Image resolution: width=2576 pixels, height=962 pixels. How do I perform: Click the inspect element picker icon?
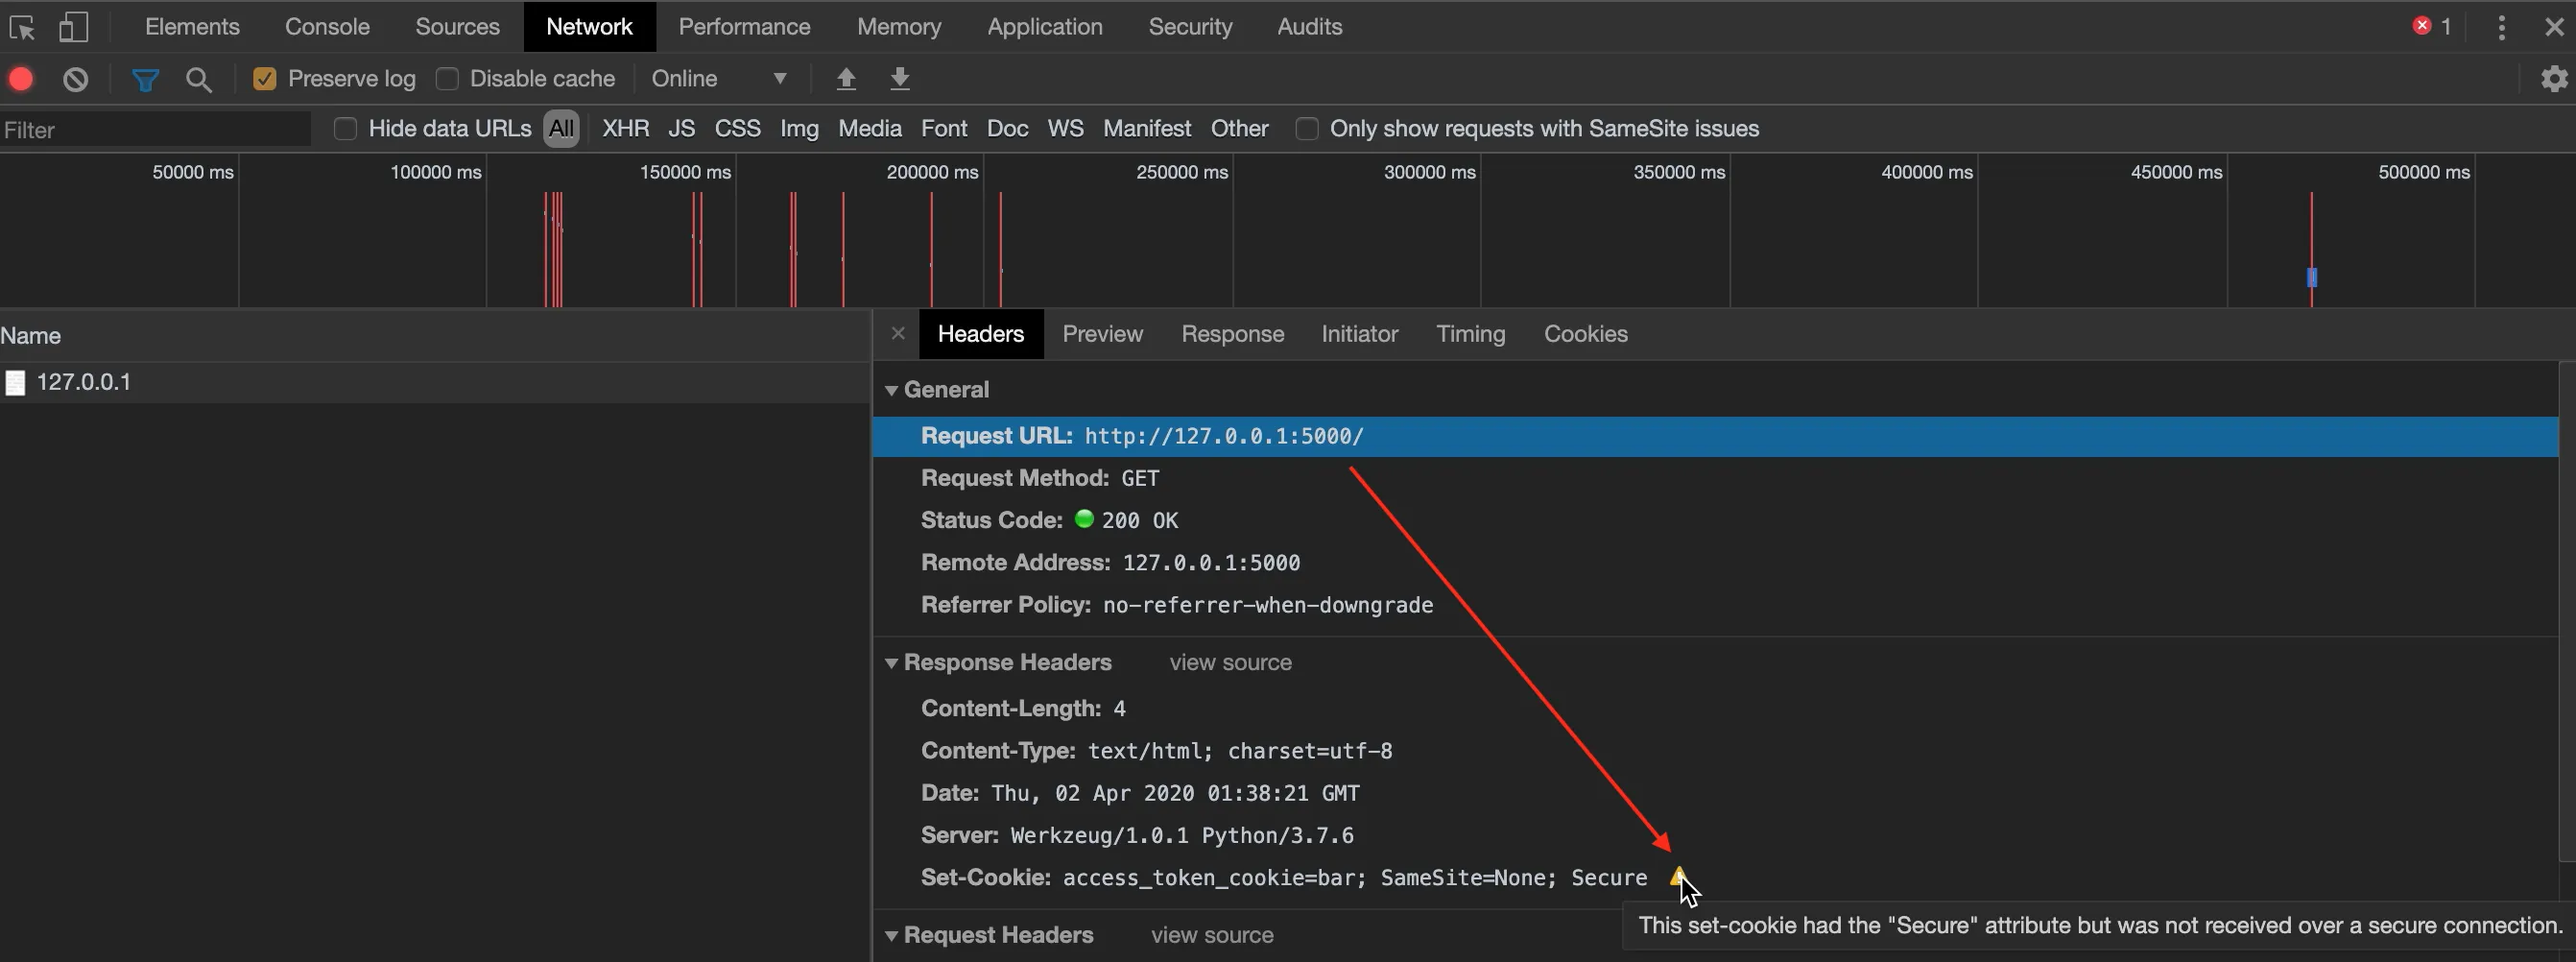point(22,27)
